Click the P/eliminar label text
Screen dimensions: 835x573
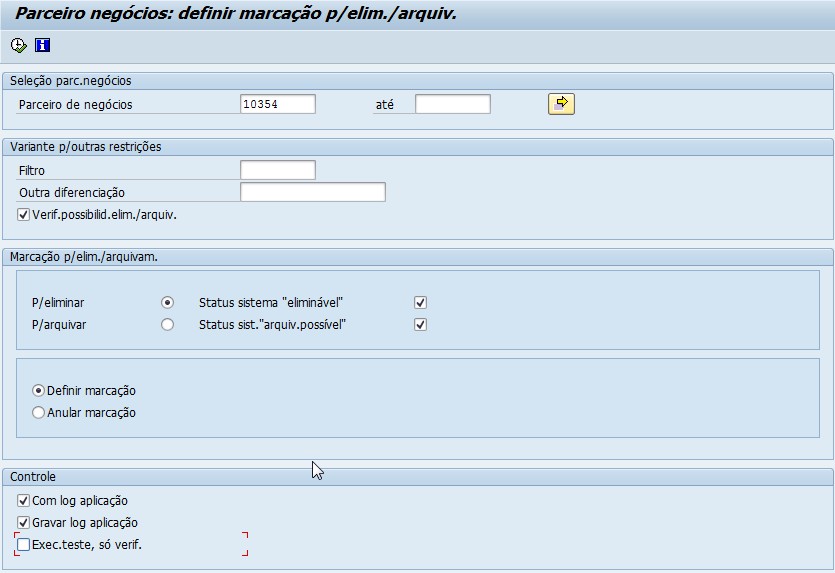coord(58,303)
